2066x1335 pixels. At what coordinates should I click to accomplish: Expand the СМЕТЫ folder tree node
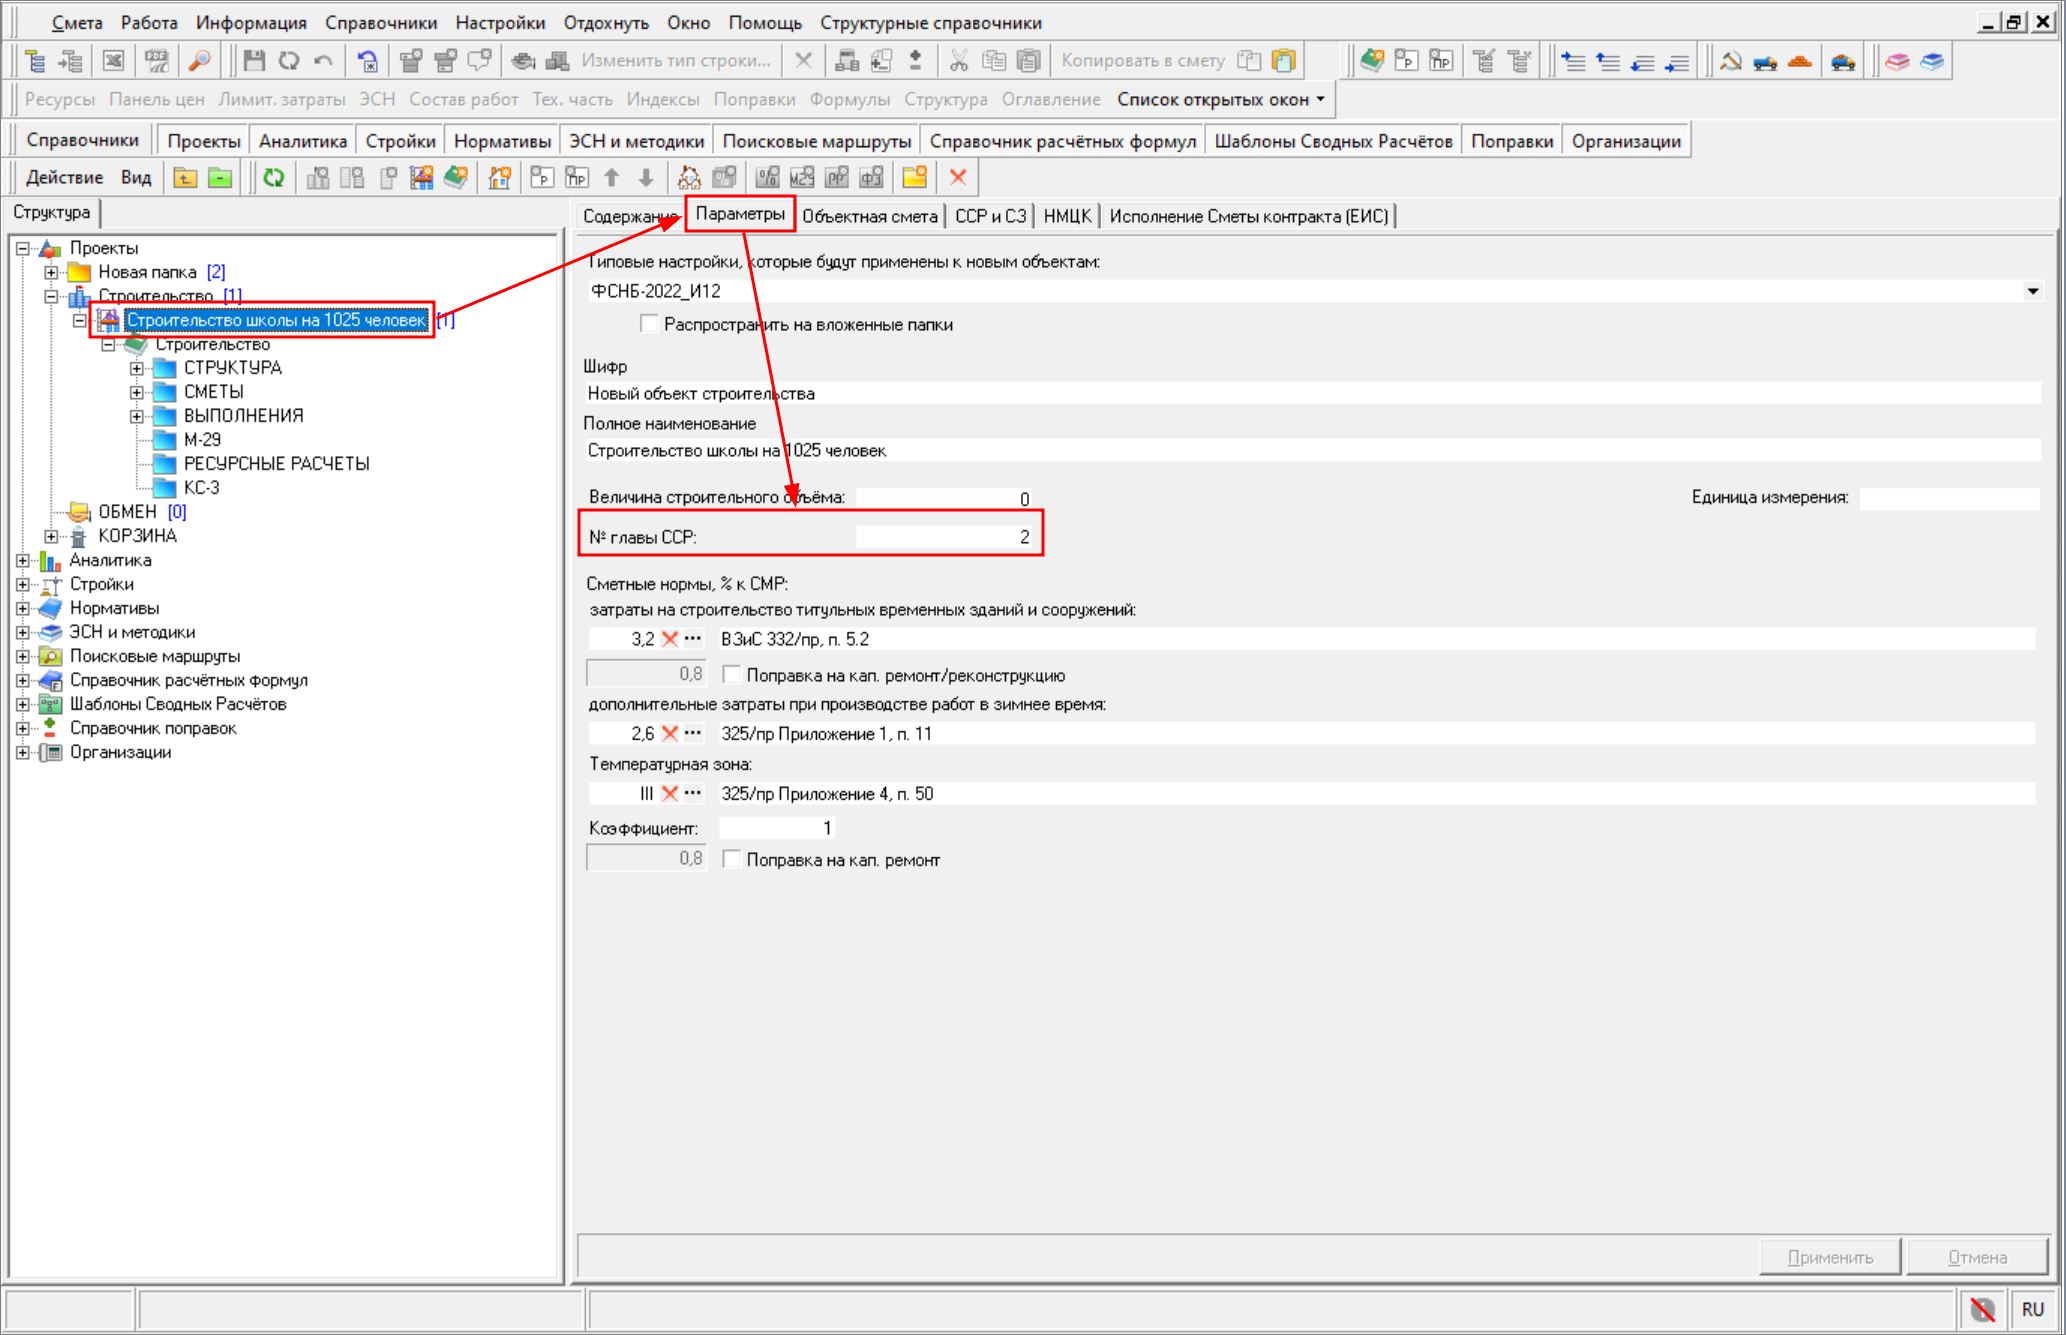coord(137,392)
